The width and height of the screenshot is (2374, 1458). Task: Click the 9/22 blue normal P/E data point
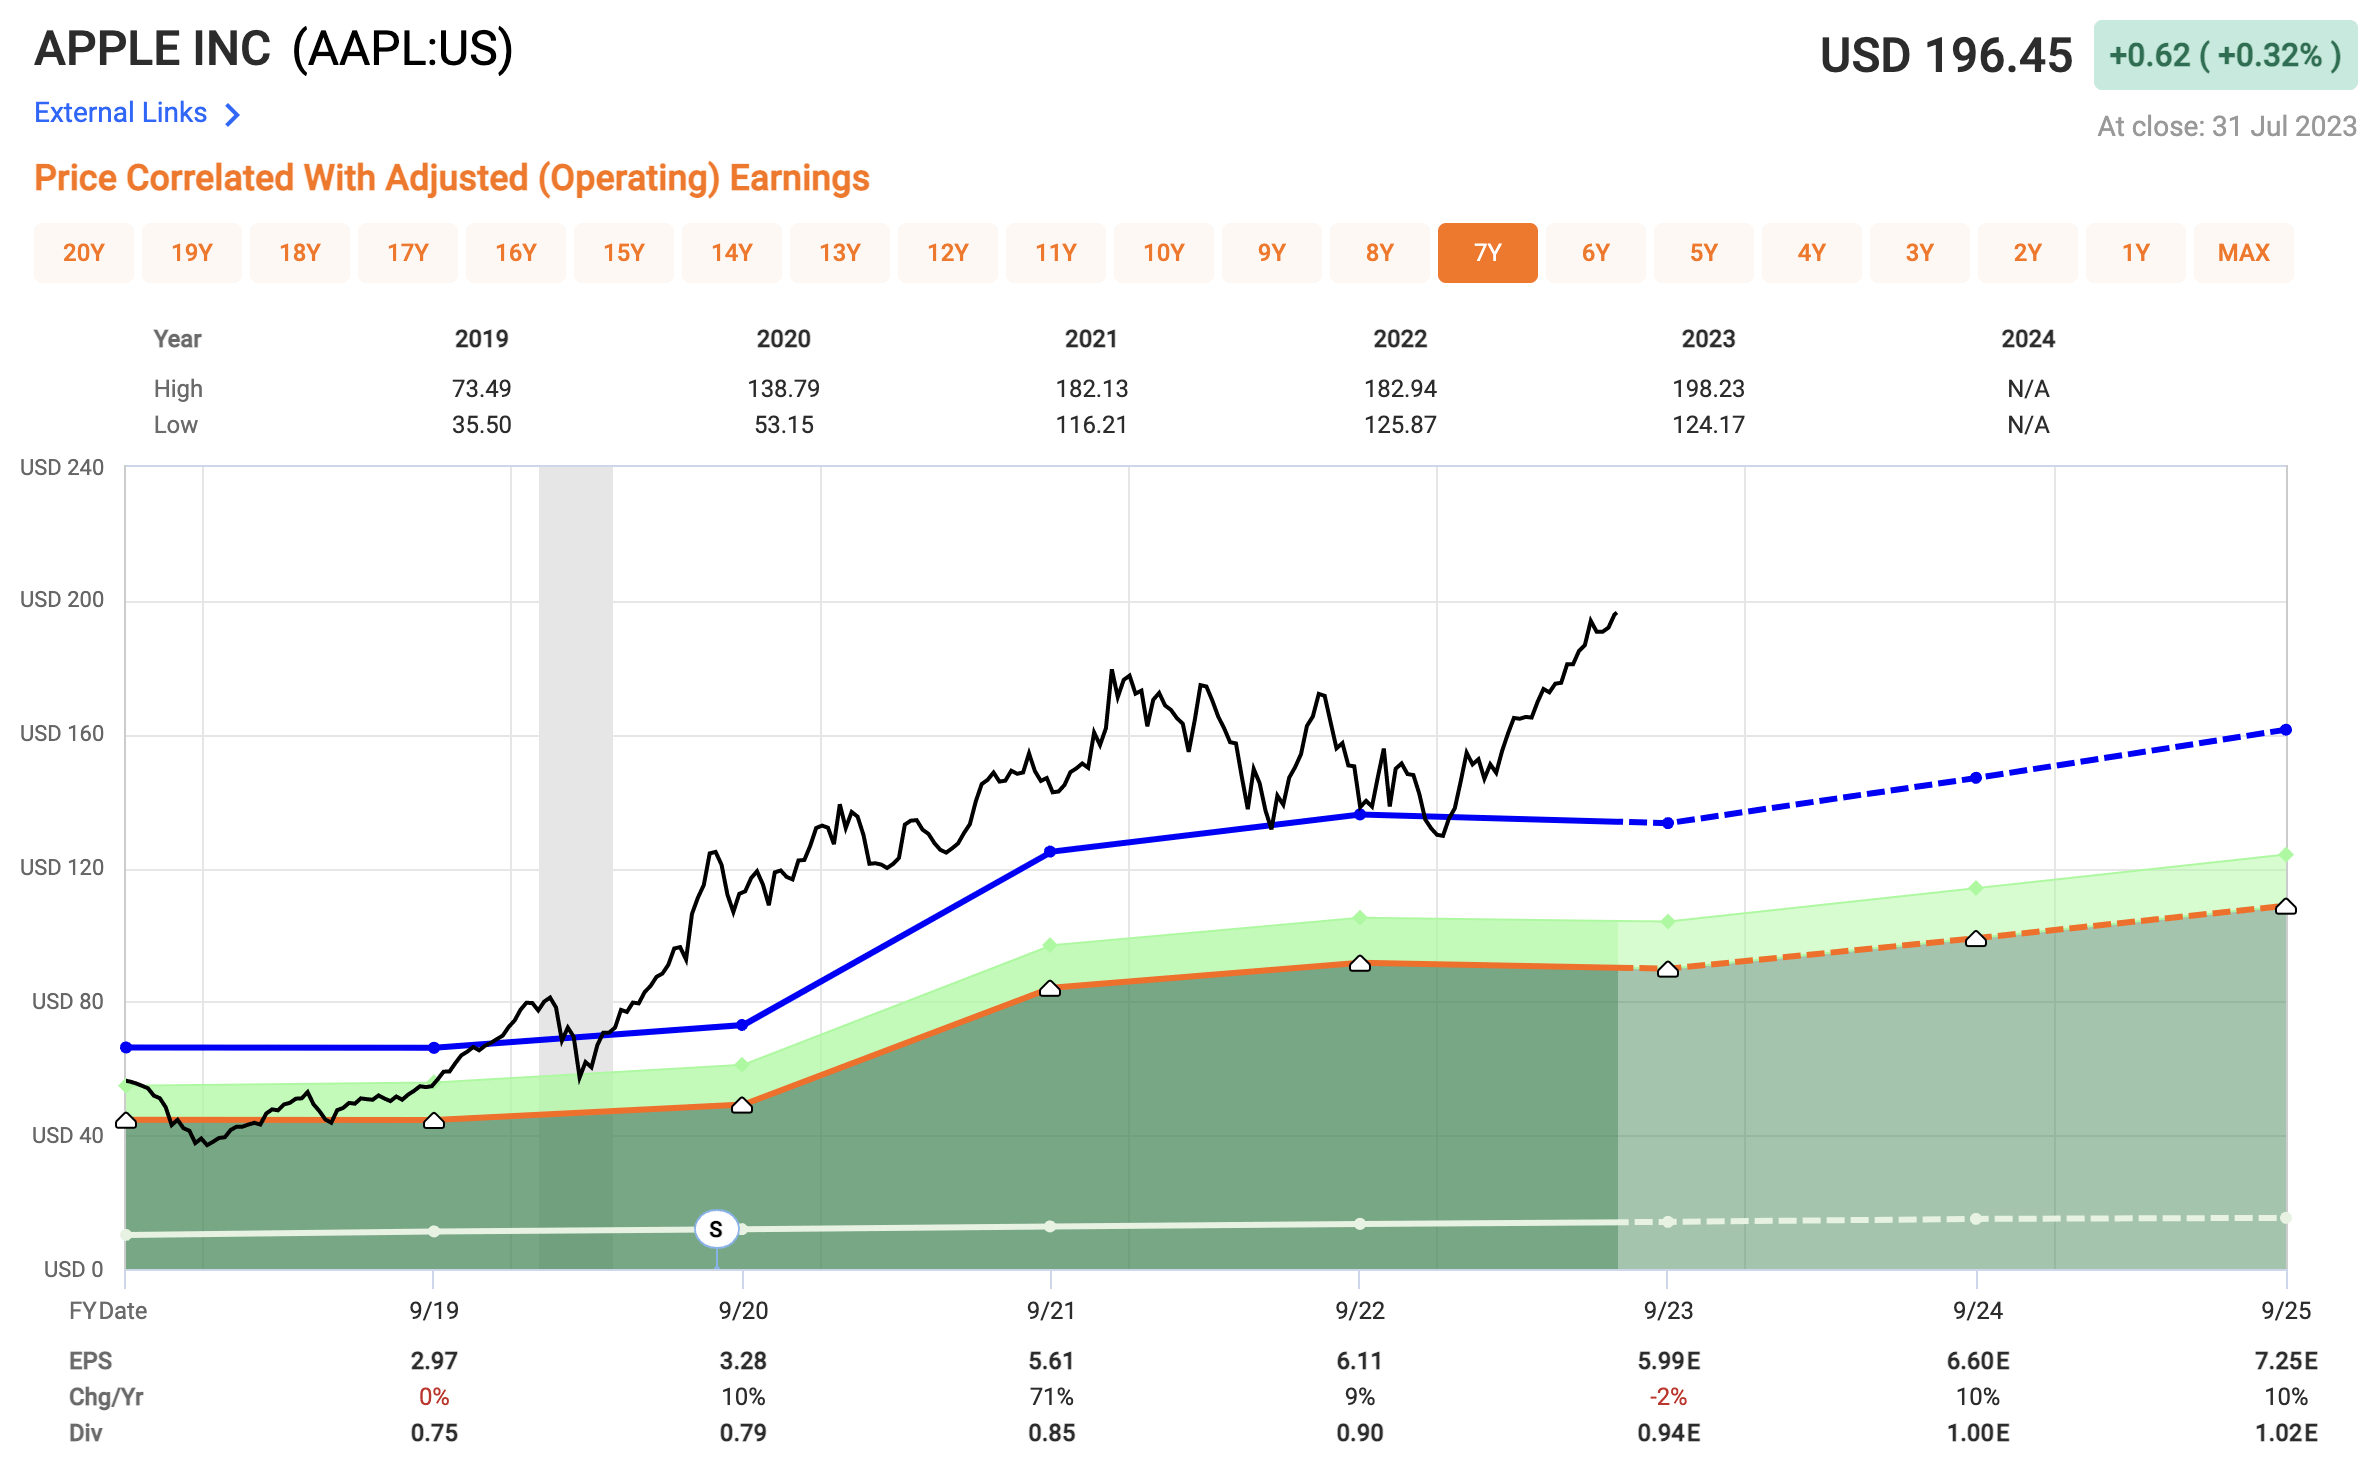pos(1360,815)
